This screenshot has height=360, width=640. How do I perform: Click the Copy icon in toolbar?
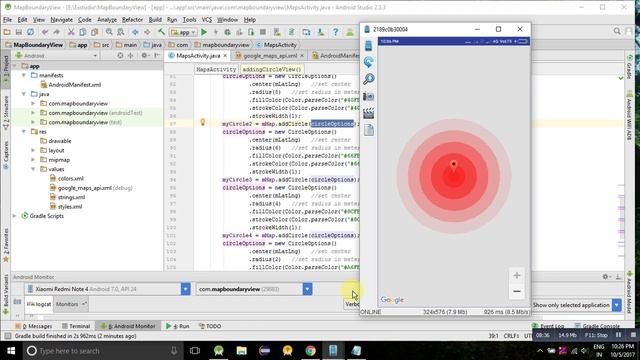(82, 32)
